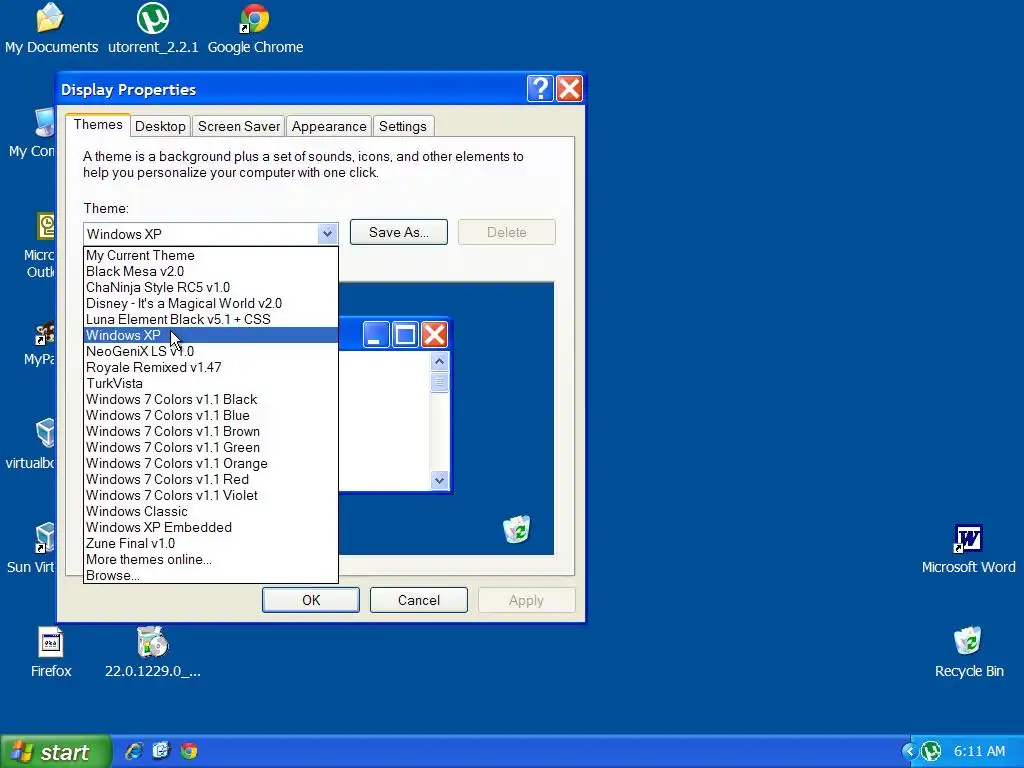Click the recycle bin icon in the theme preview

(517, 529)
